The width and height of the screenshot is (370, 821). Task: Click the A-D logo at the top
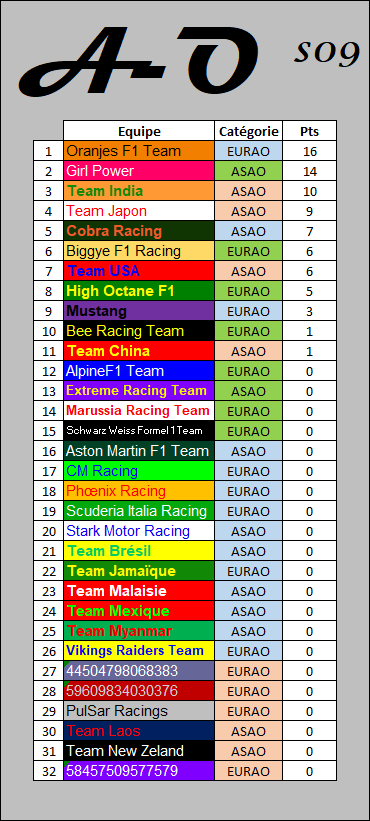[x=139, y=61]
